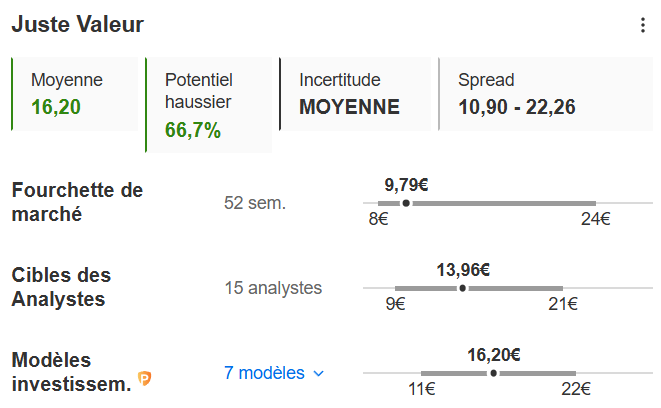
Task: Click the Cibles des Analystes label
Action: tap(61, 286)
